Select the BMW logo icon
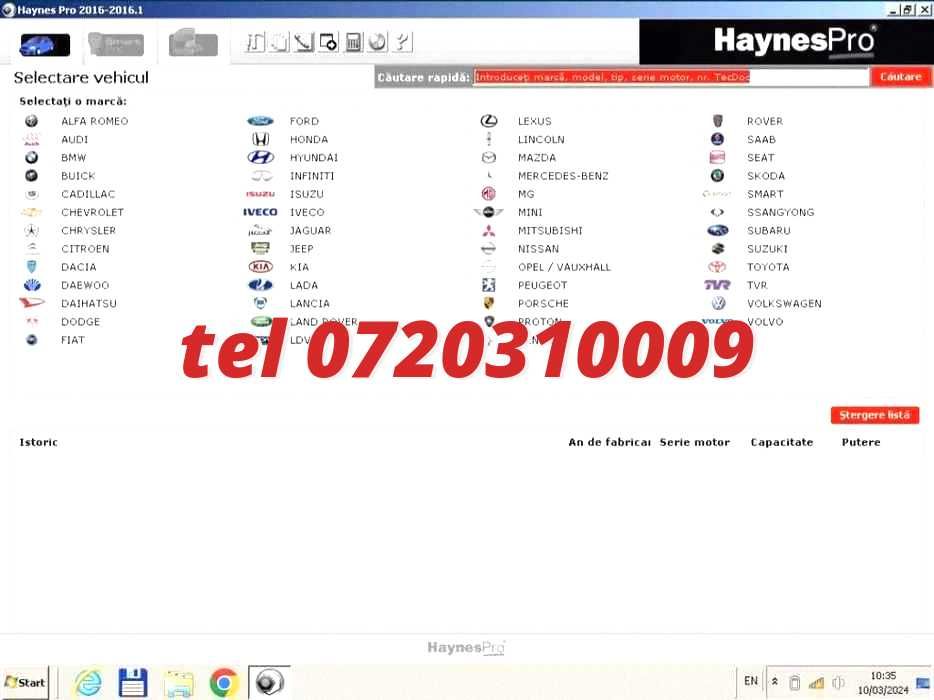This screenshot has width=934, height=700. click(32, 157)
